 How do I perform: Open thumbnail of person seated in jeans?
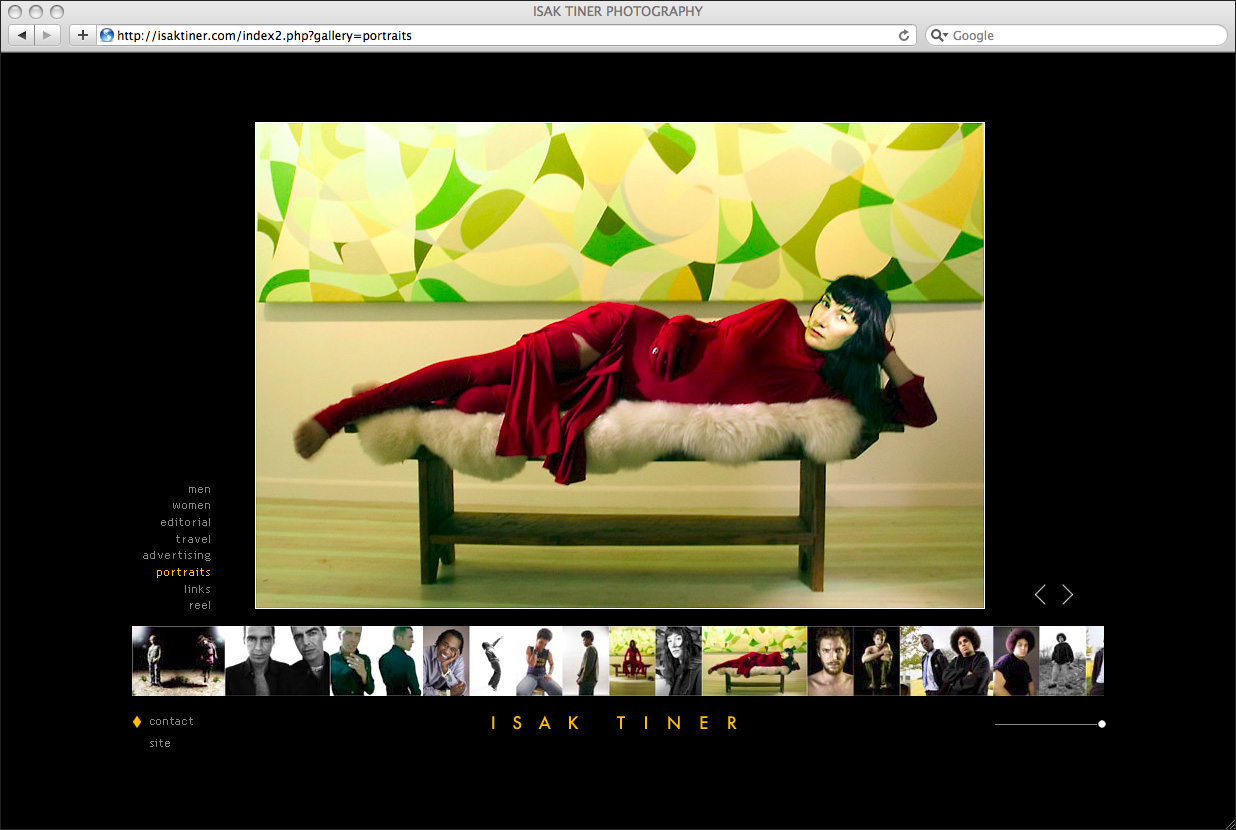point(539,661)
